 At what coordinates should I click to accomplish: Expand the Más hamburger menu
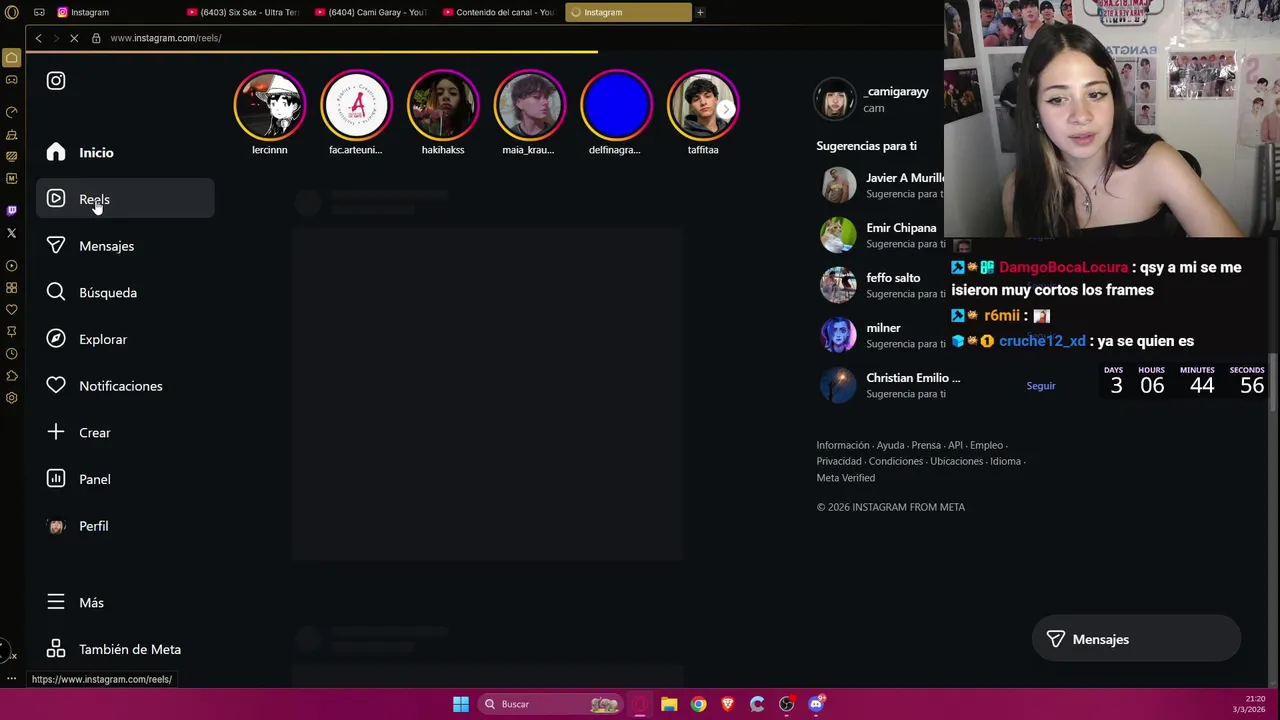pos(56,602)
